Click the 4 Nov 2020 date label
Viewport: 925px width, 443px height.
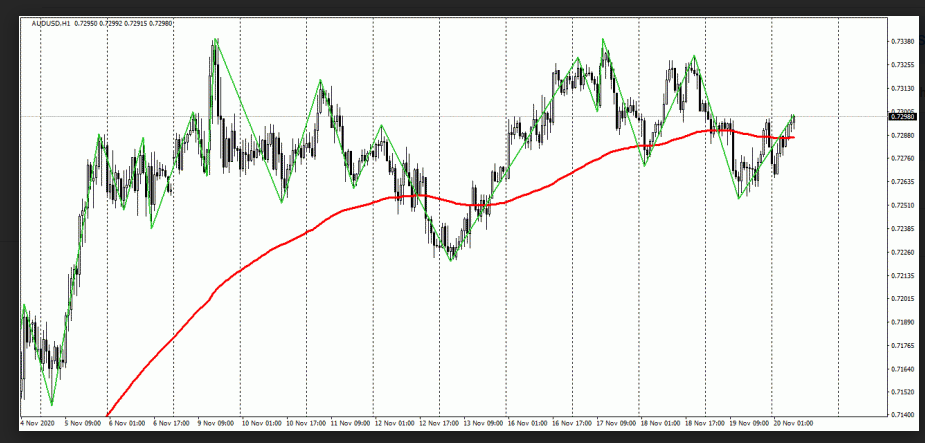[x=37, y=423]
